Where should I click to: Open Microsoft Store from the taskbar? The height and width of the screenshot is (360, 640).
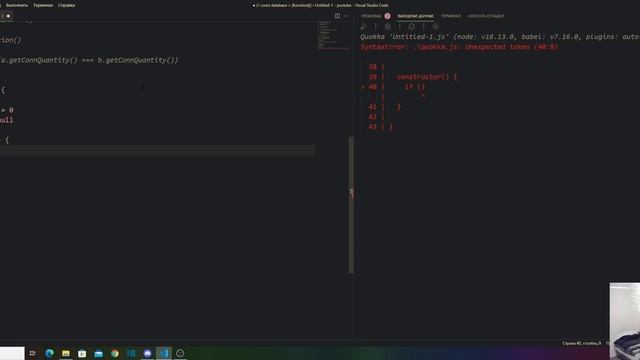tap(82, 353)
